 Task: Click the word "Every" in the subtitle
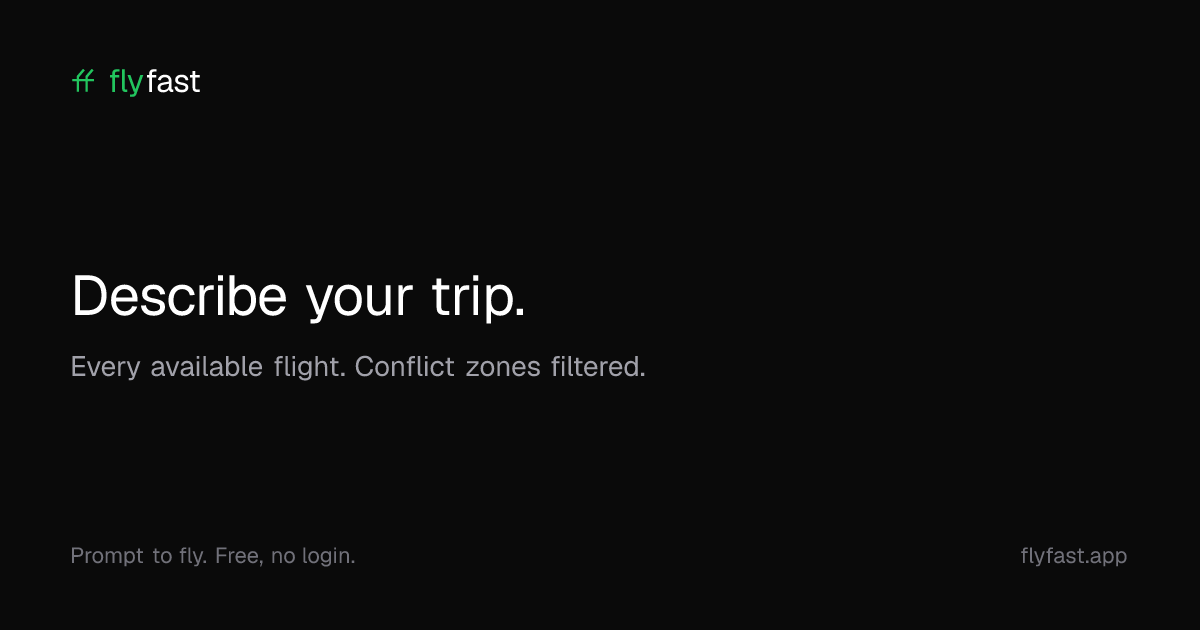click(x=105, y=368)
